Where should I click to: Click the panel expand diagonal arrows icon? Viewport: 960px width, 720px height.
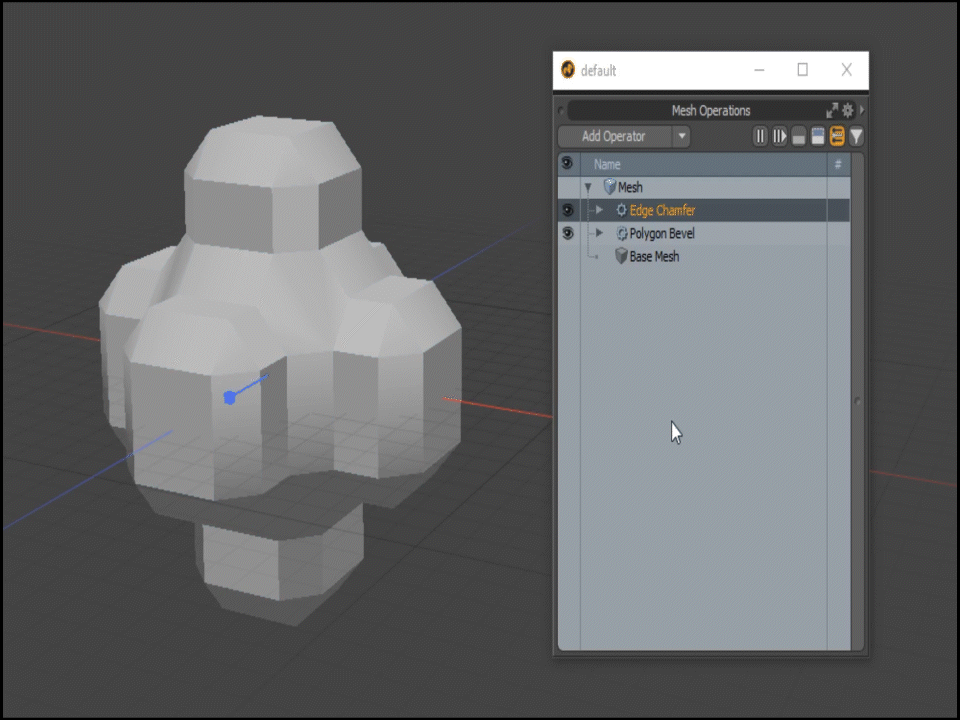(832, 110)
